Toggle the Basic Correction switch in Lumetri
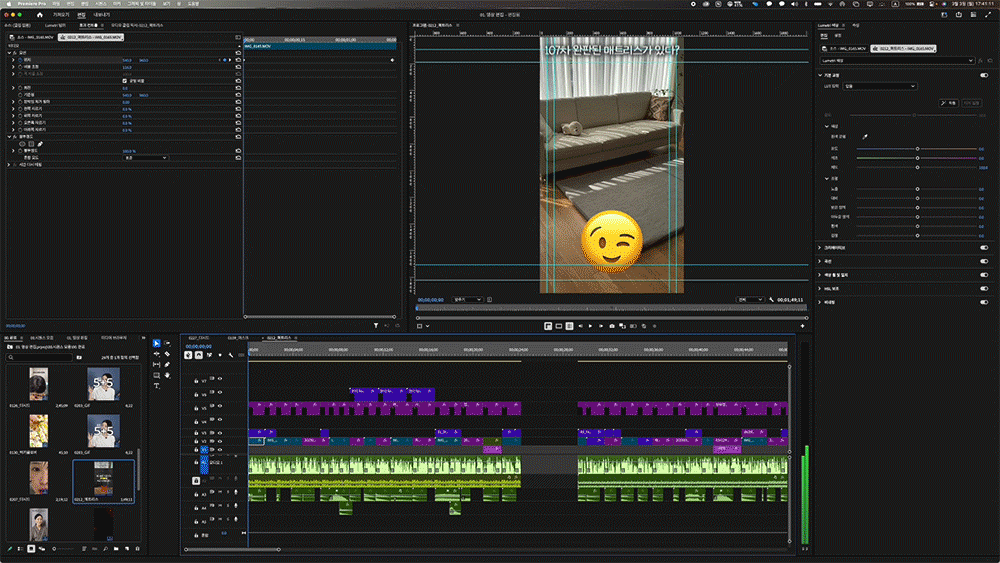Image resolution: width=1000 pixels, height=563 pixels. point(985,74)
